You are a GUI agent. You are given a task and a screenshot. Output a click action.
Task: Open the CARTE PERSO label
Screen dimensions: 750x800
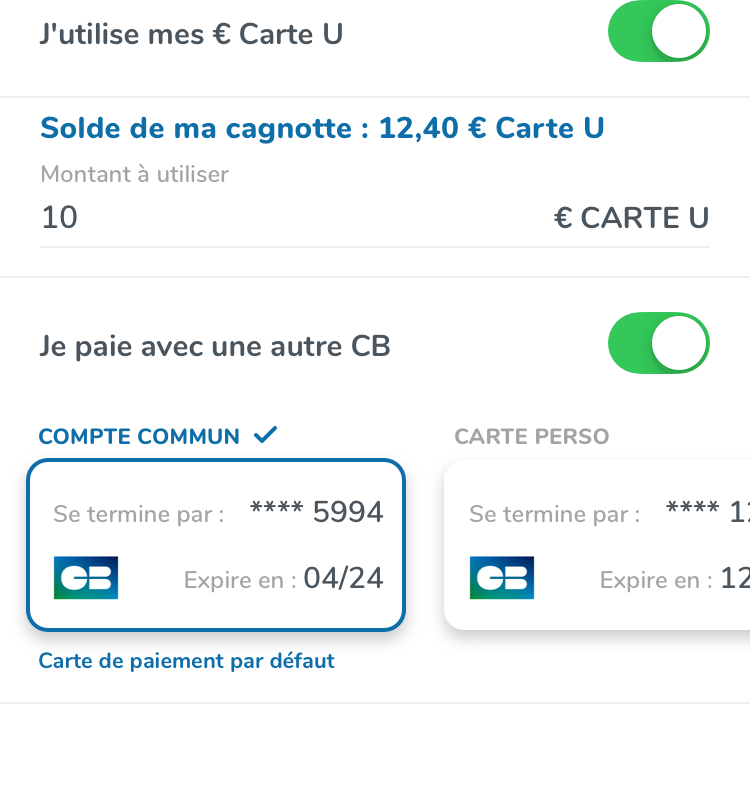click(x=532, y=437)
